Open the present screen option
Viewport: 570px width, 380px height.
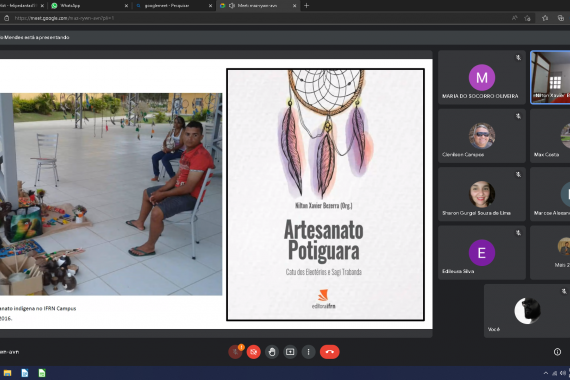click(290, 352)
